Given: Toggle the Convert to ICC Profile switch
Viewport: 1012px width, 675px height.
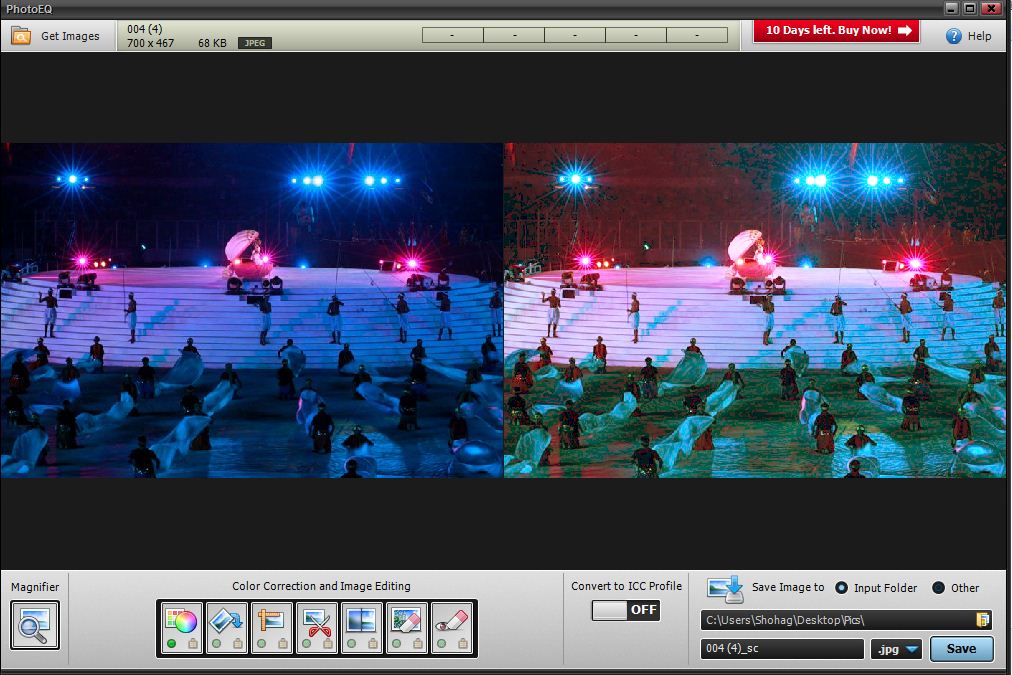Looking at the screenshot, I should coord(626,610).
